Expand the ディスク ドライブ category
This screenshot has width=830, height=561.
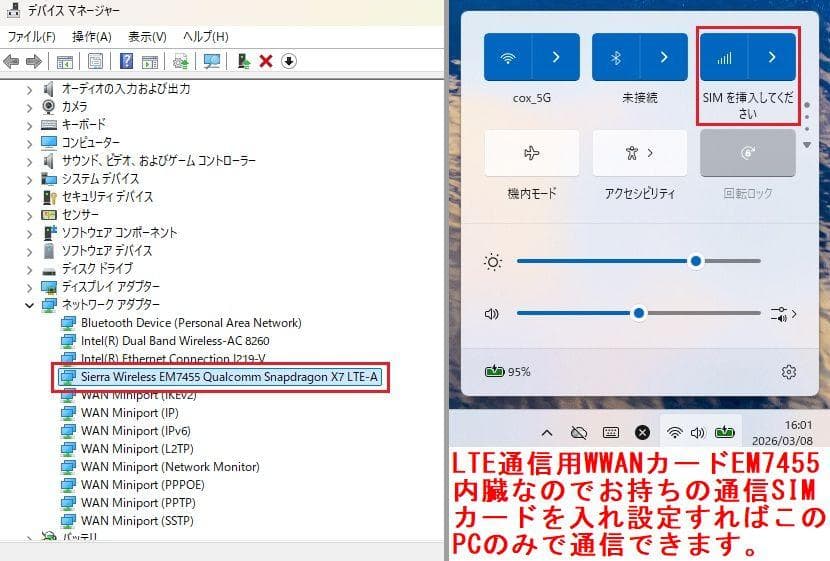pyautogui.click(x=30, y=270)
